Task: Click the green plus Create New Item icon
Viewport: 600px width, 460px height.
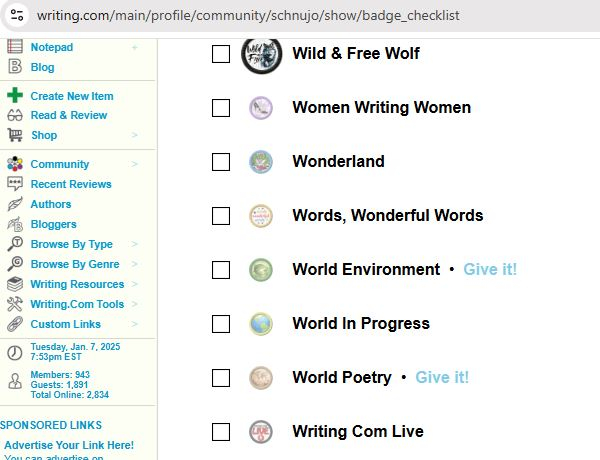Action: (x=15, y=95)
